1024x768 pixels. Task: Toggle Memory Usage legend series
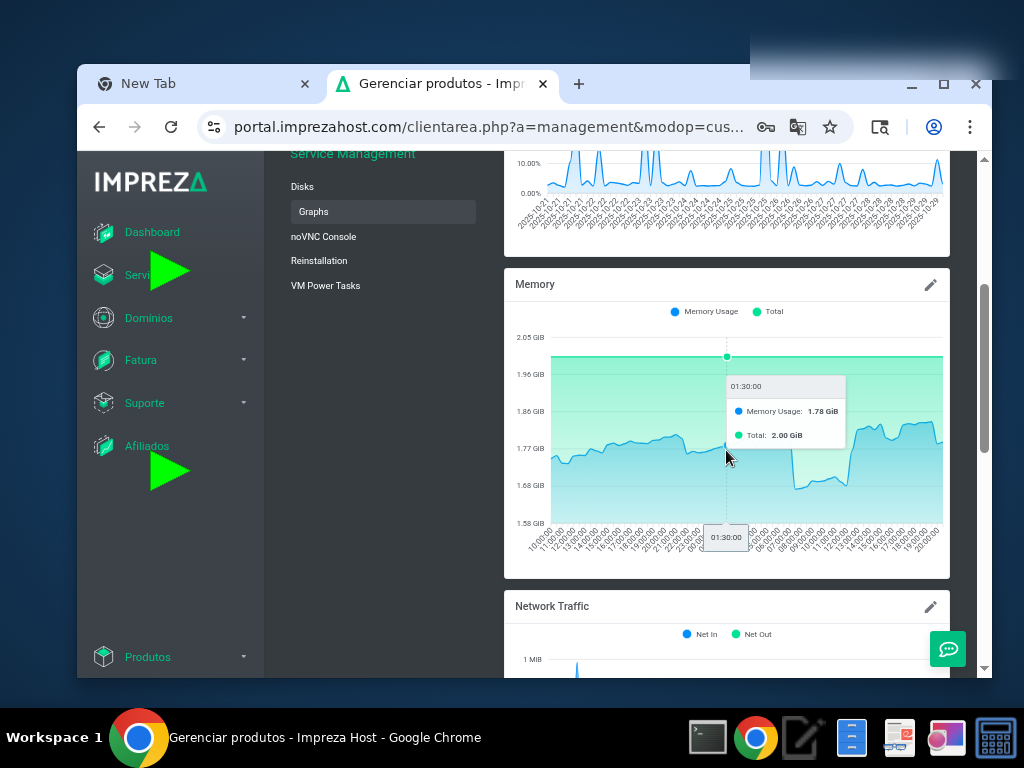(x=704, y=312)
